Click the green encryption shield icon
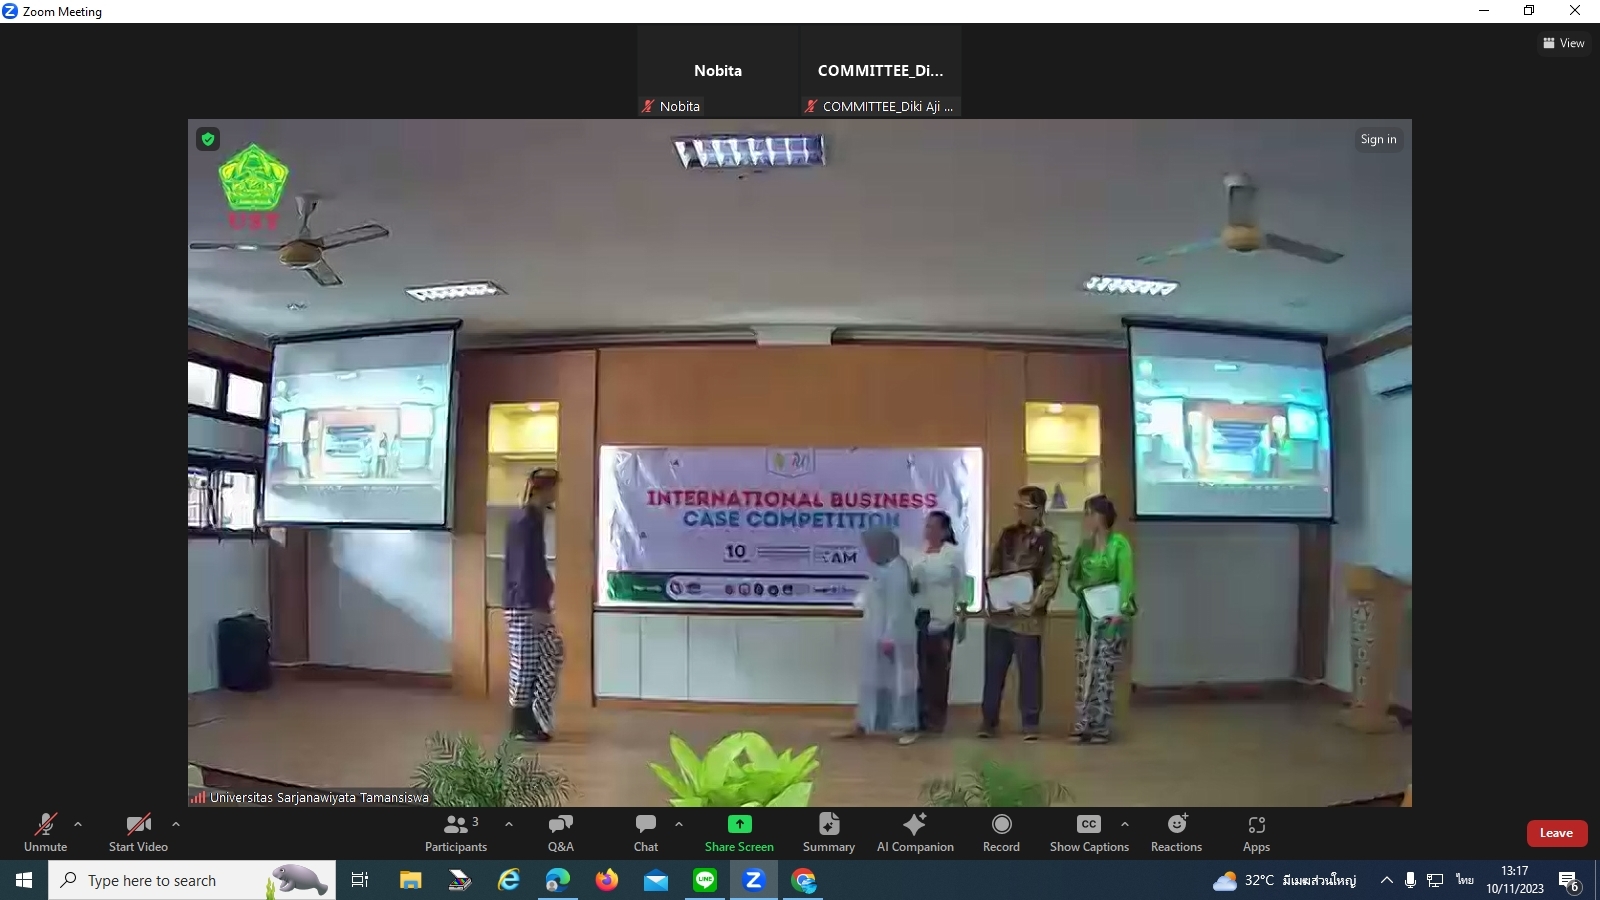The height and width of the screenshot is (900, 1600). (208, 139)
